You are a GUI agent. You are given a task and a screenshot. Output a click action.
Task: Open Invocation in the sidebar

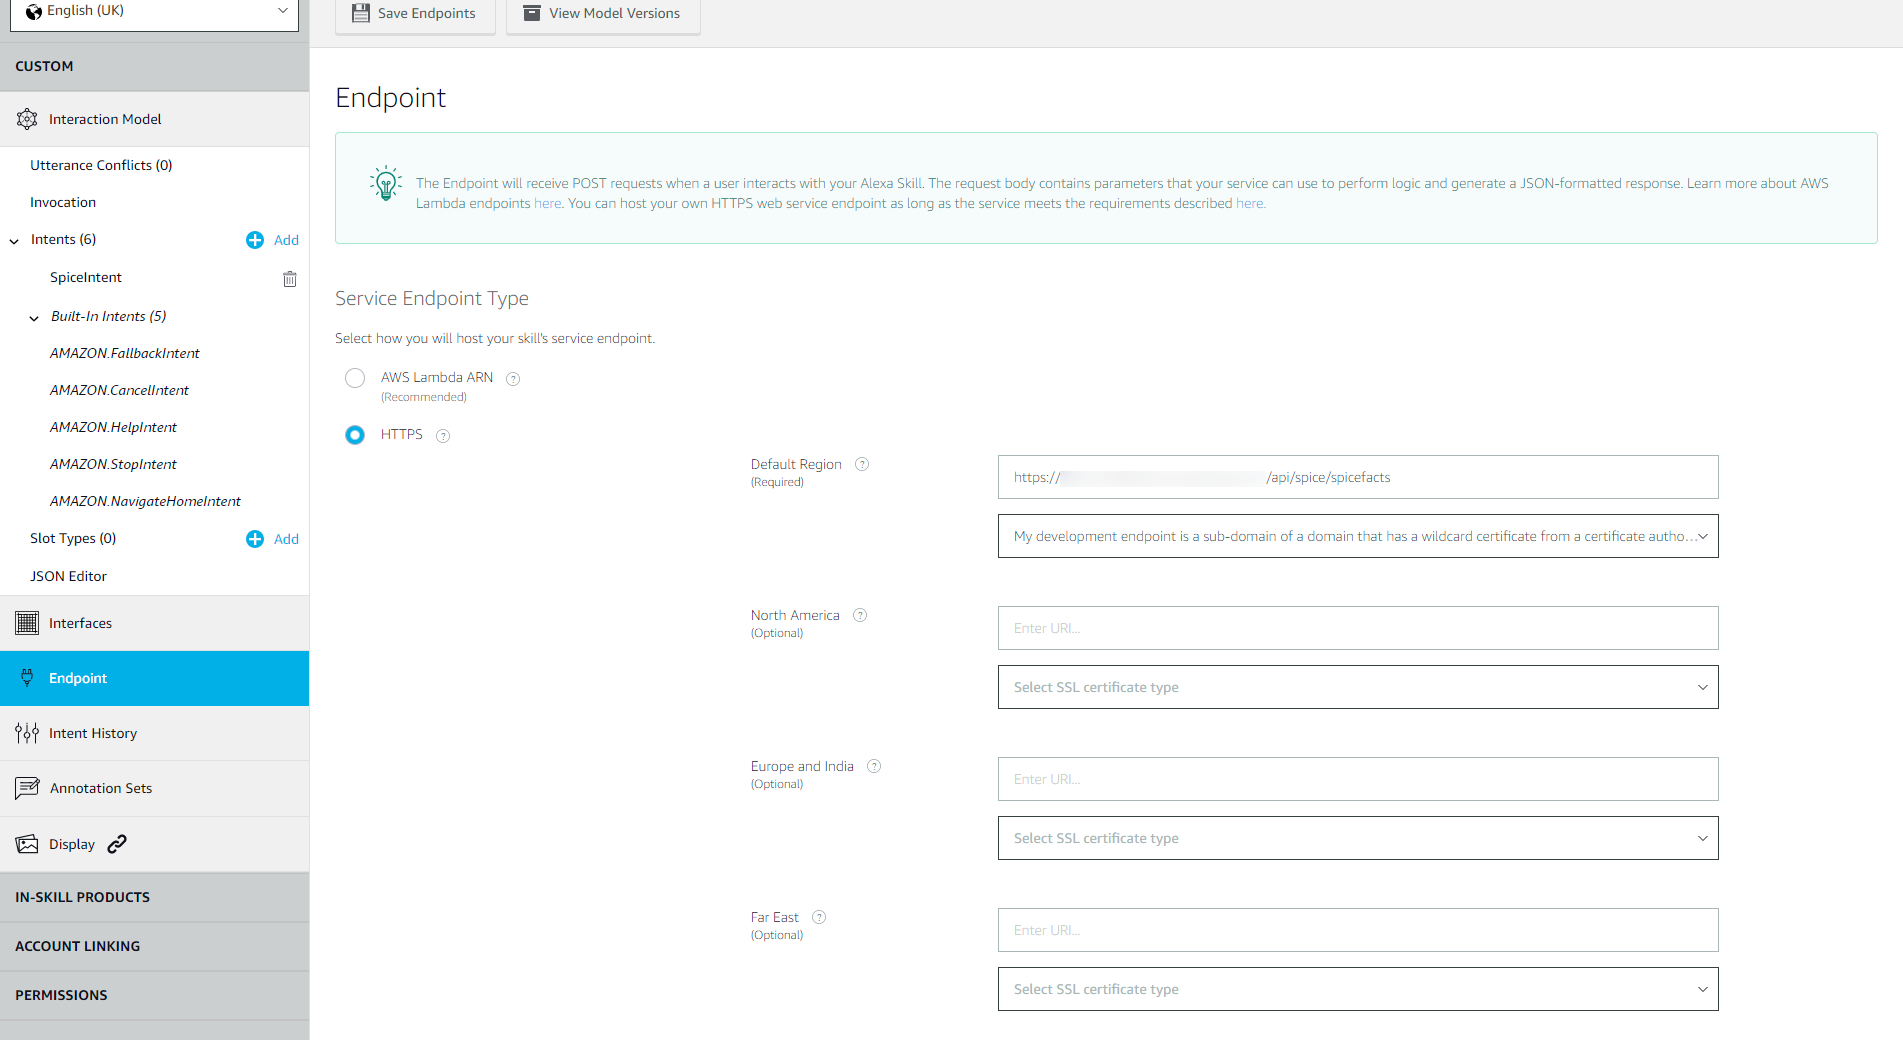tap(63, 202)
